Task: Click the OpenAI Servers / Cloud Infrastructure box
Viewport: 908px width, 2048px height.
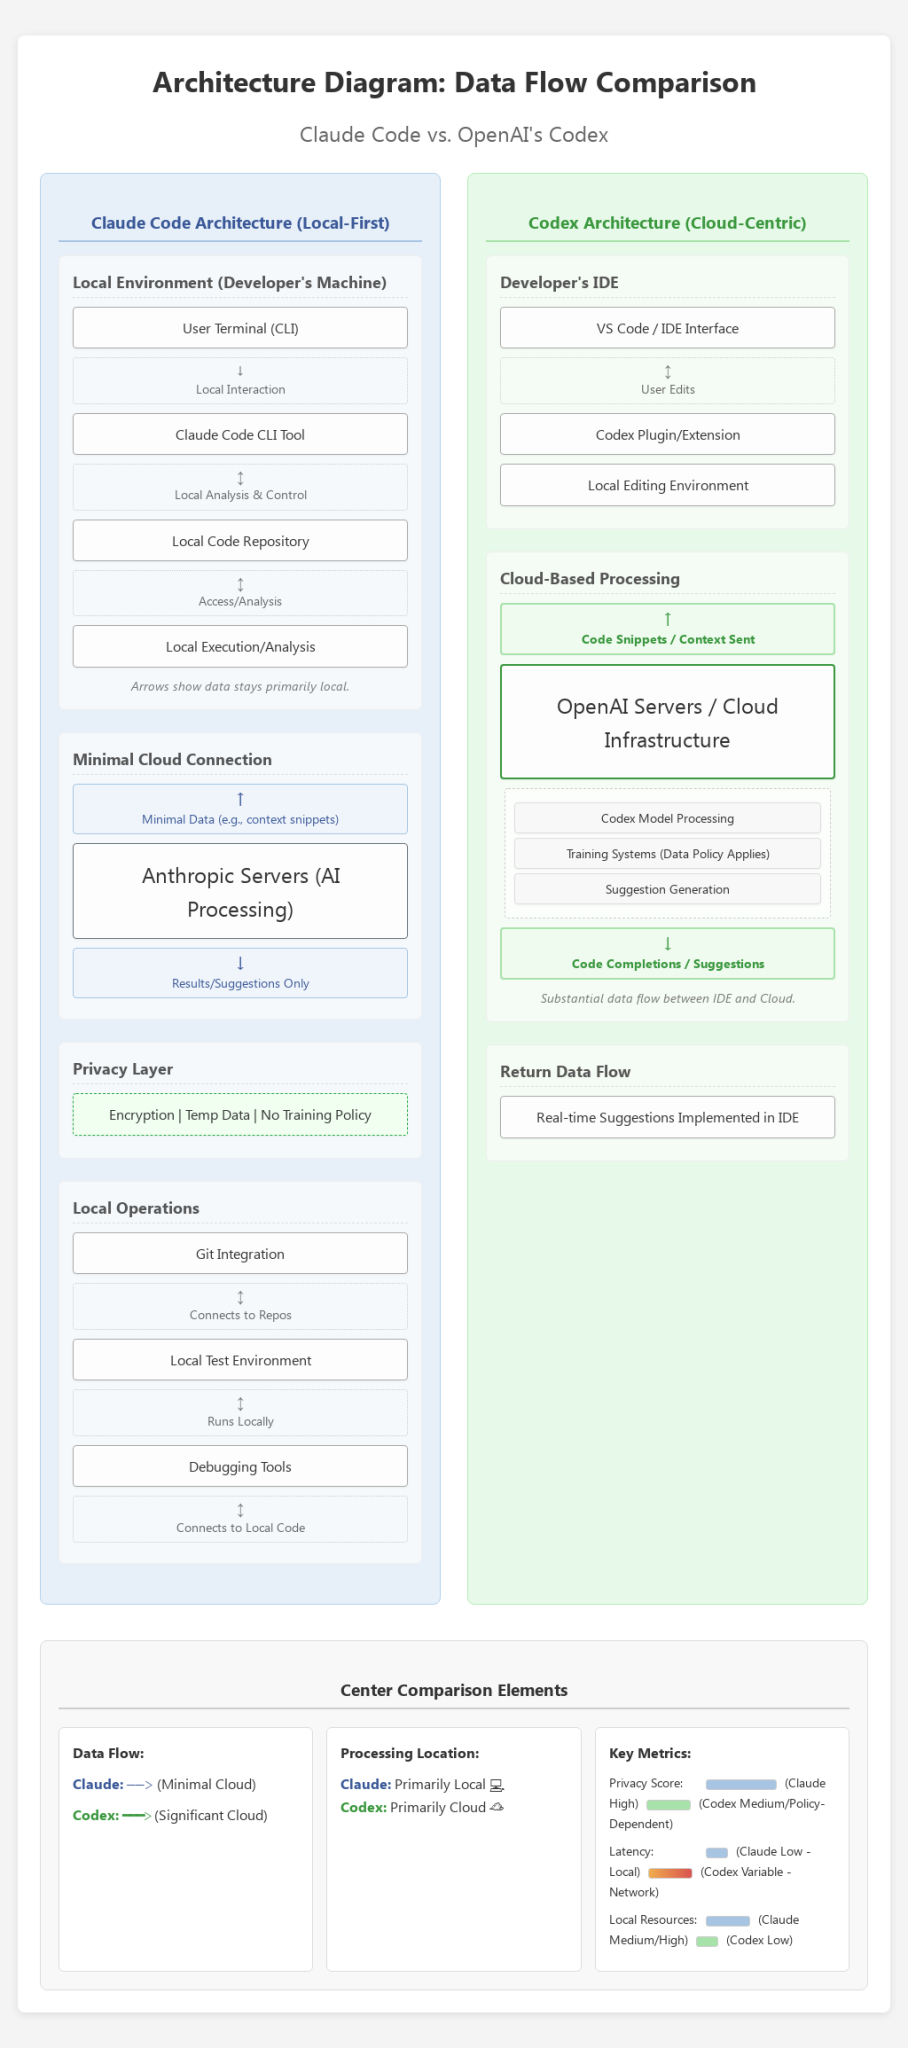Action: click(x=667, y=722)
